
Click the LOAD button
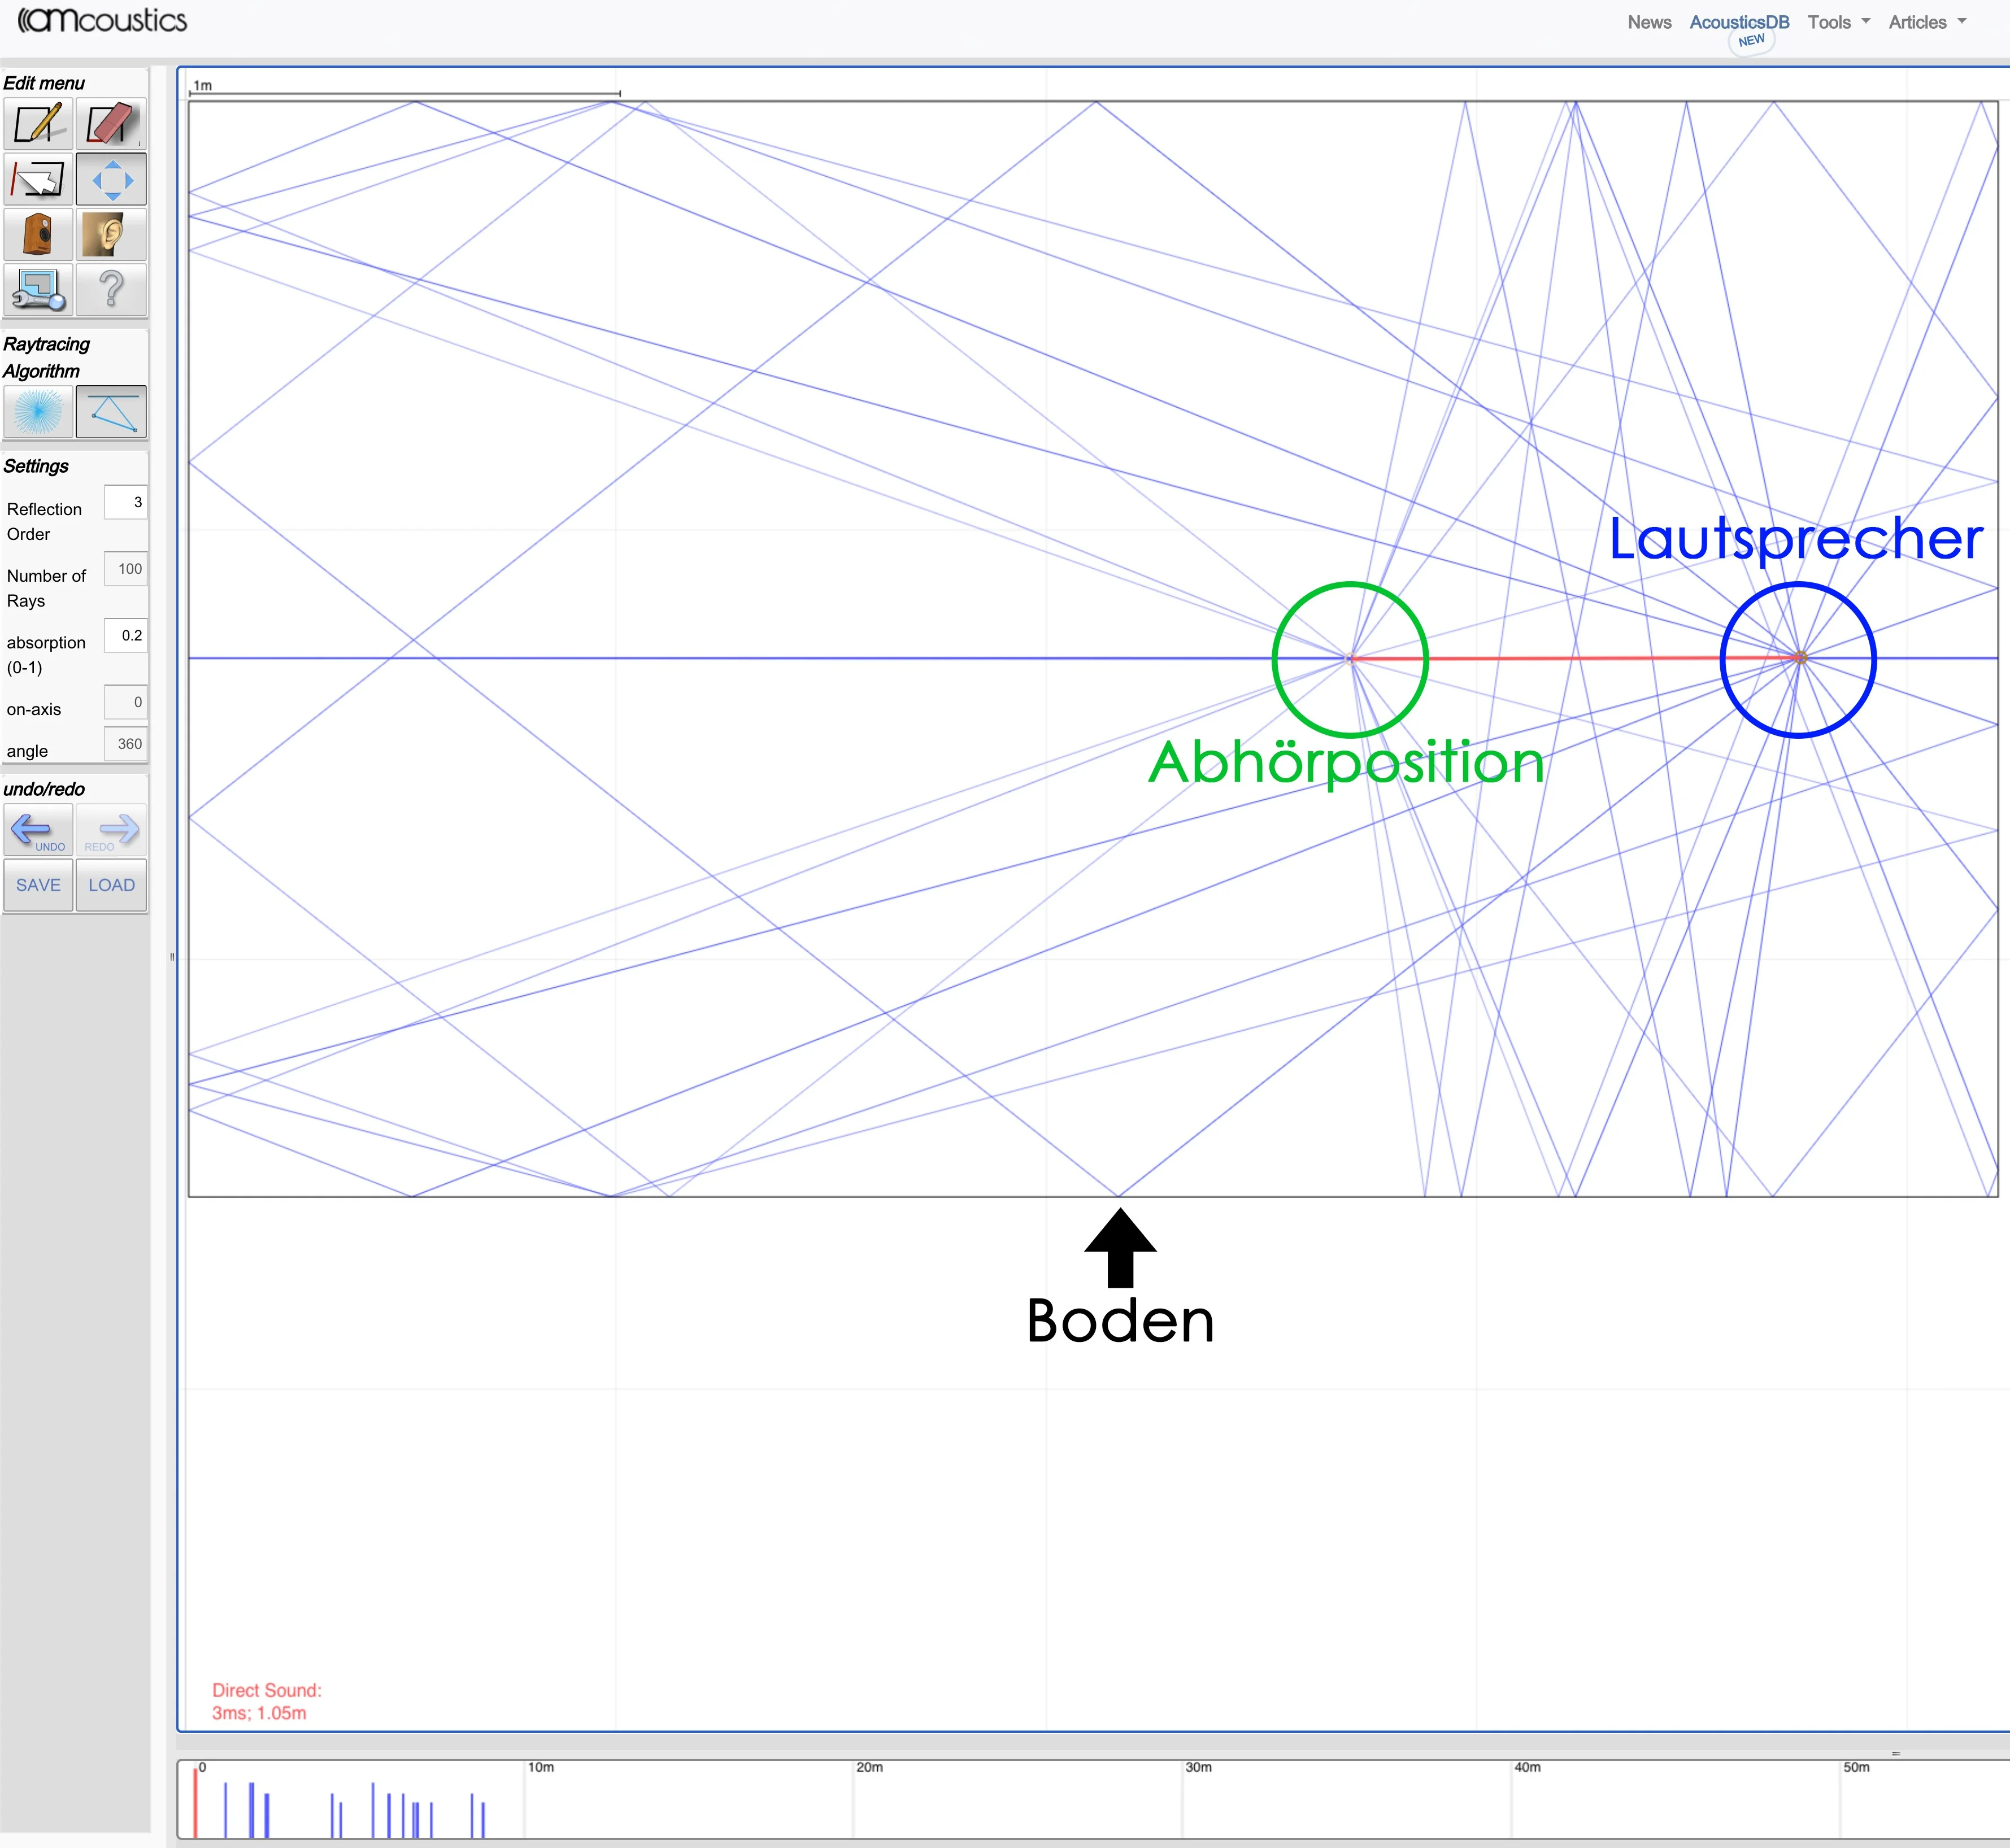pyautogui.click(x=111, y=885)
